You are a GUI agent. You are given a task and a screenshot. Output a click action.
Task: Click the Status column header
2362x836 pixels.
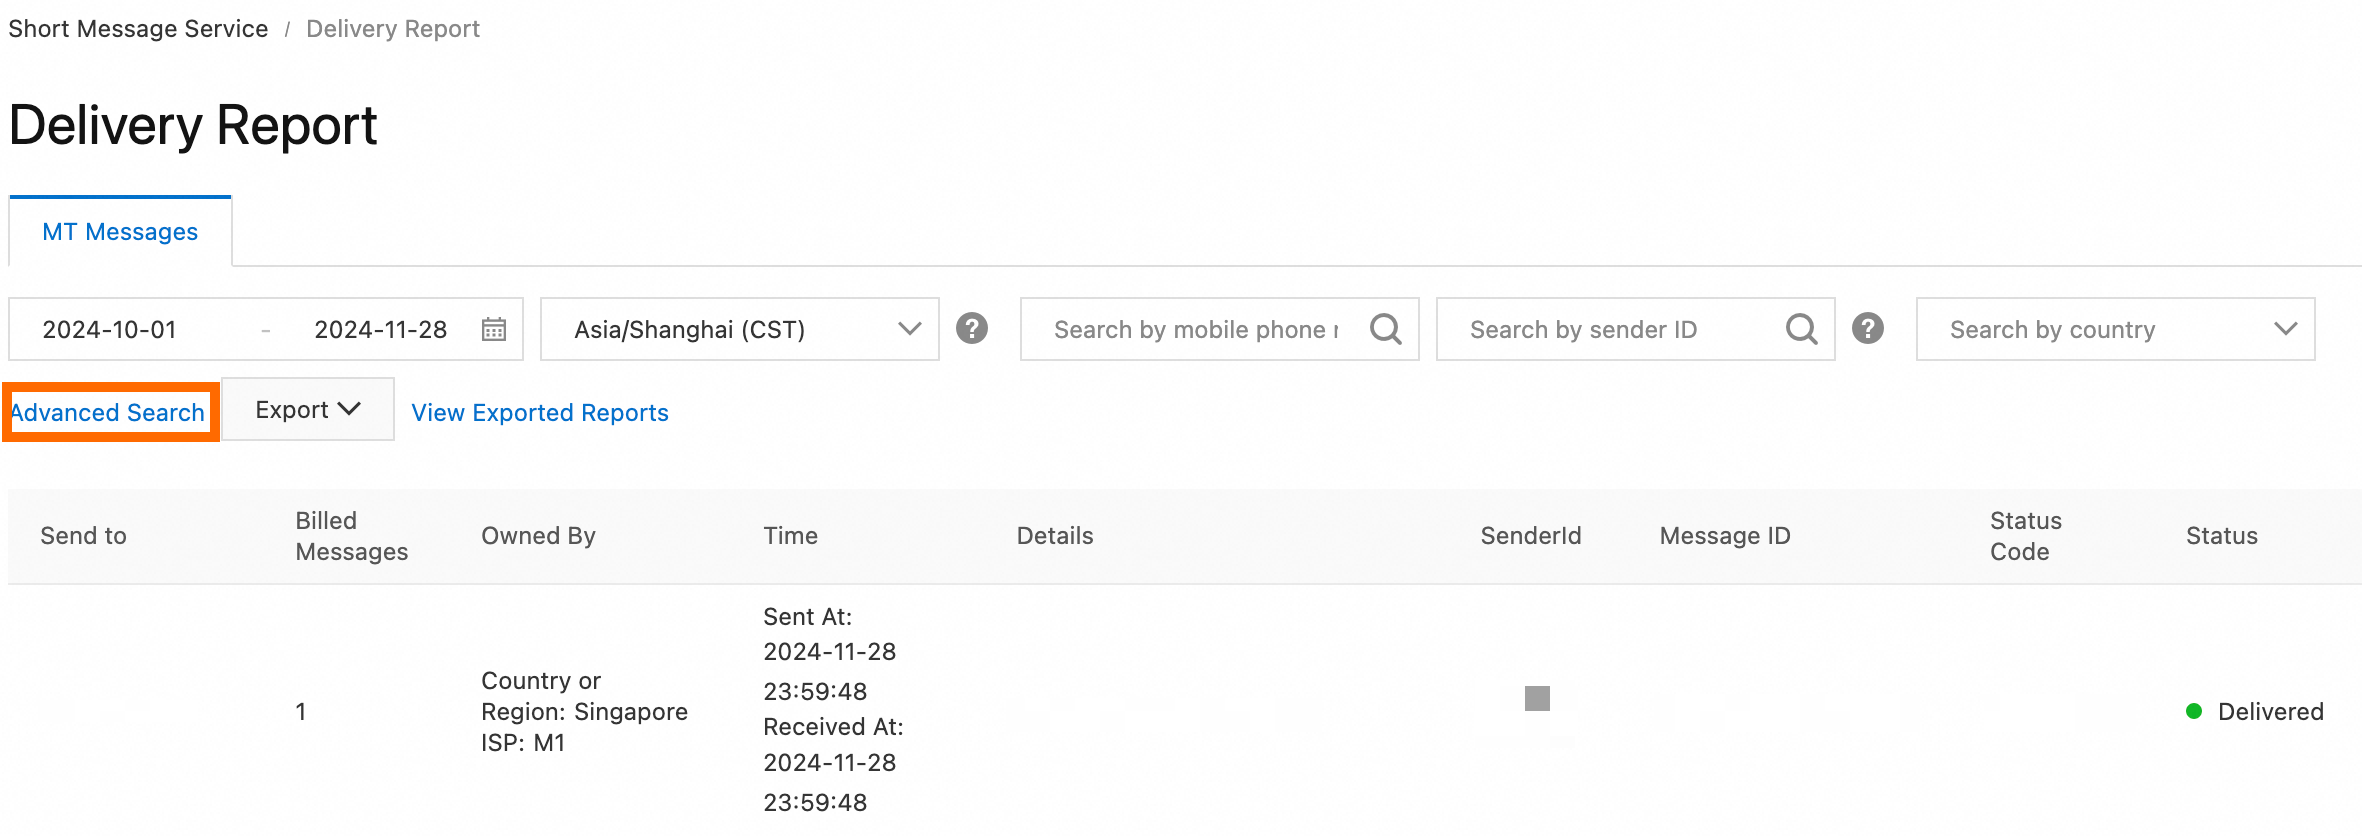2221,536
